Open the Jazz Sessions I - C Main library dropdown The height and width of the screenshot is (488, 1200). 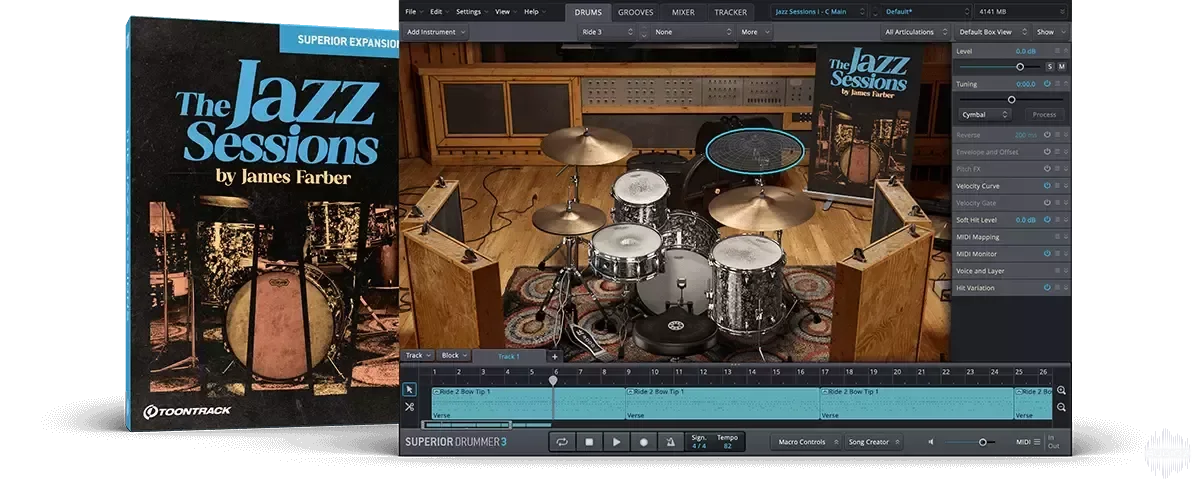coord(819,12)
